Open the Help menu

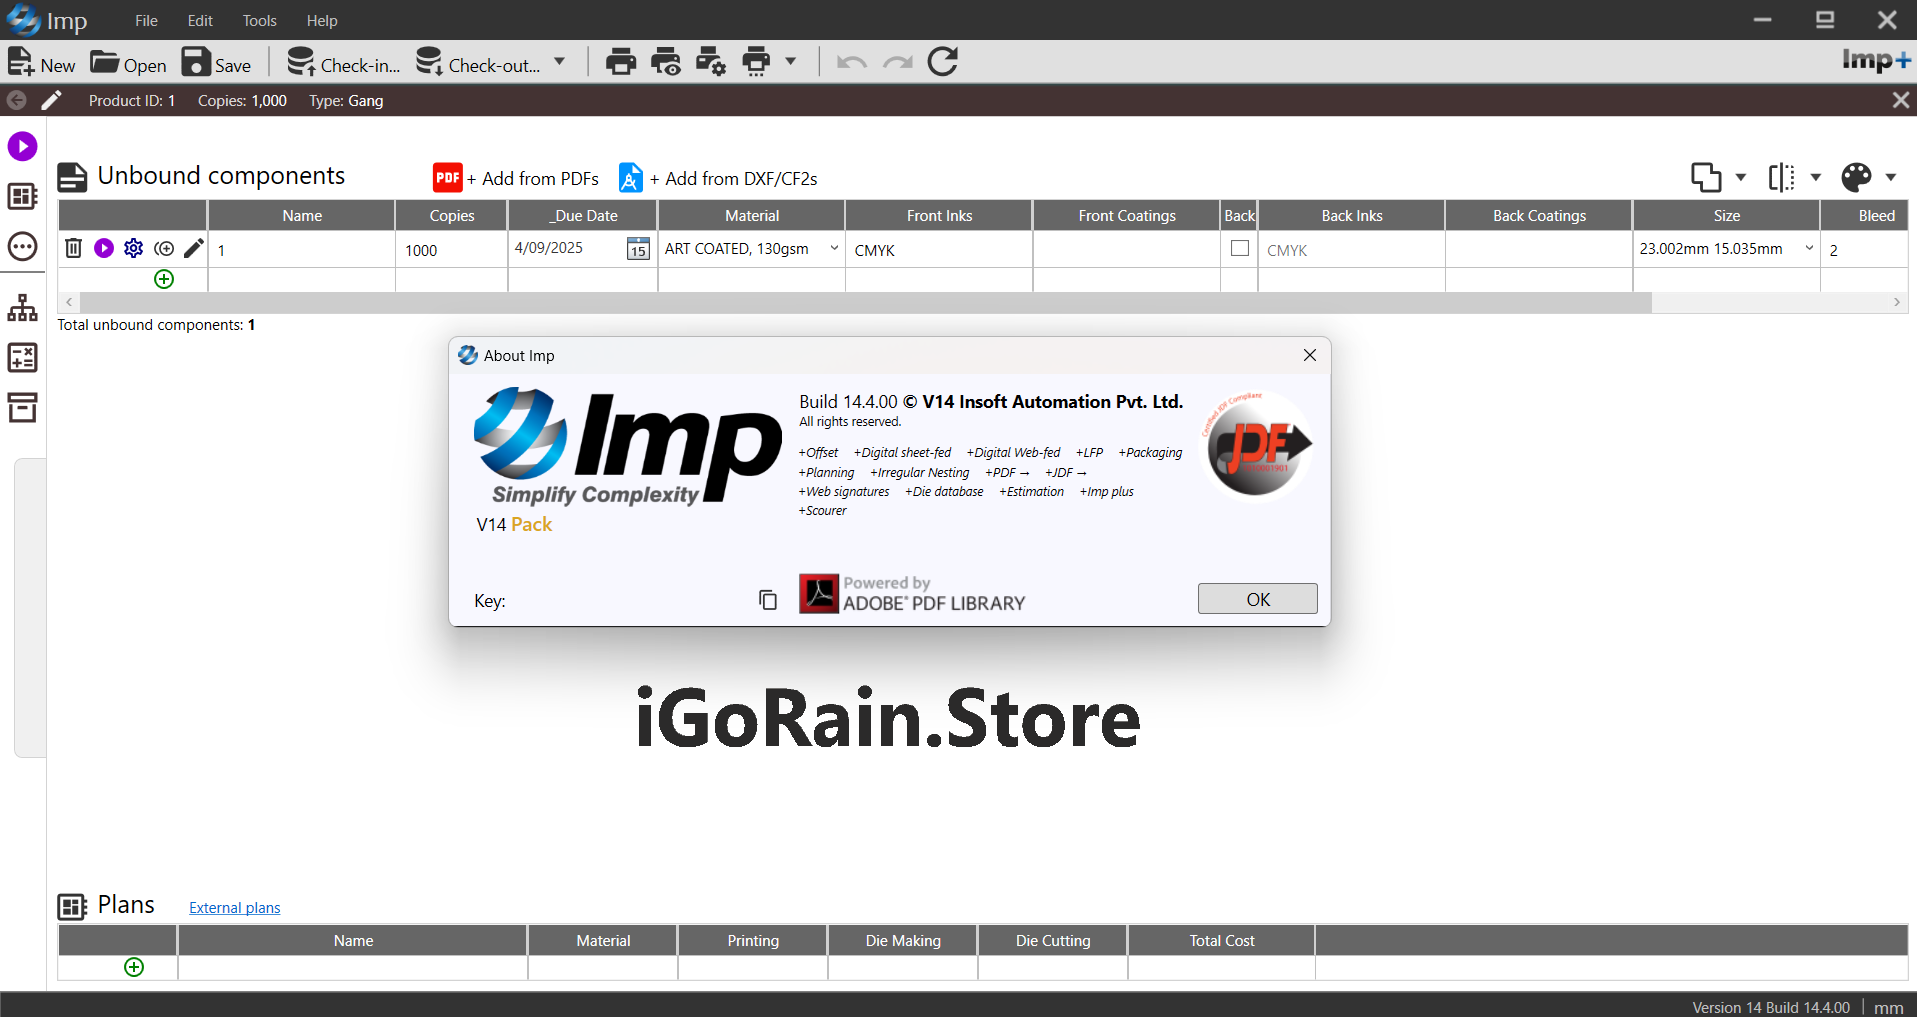[321, 20]
